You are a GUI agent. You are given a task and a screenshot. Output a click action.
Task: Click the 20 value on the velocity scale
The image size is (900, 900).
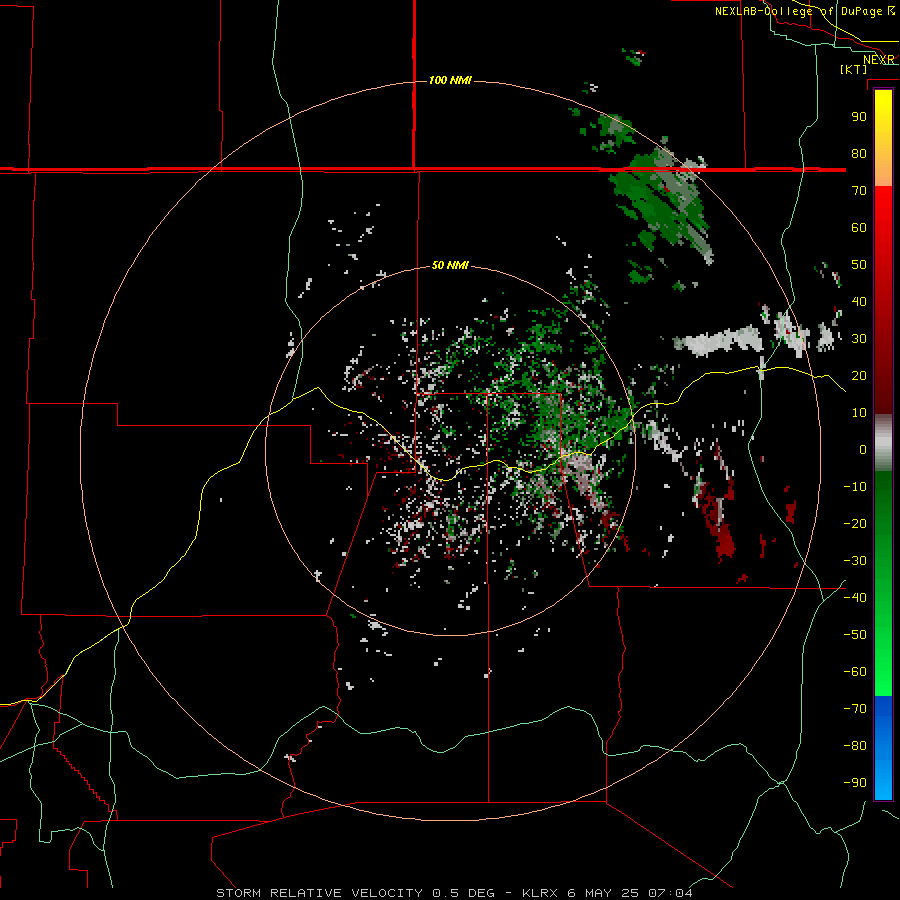click(859, 375)
